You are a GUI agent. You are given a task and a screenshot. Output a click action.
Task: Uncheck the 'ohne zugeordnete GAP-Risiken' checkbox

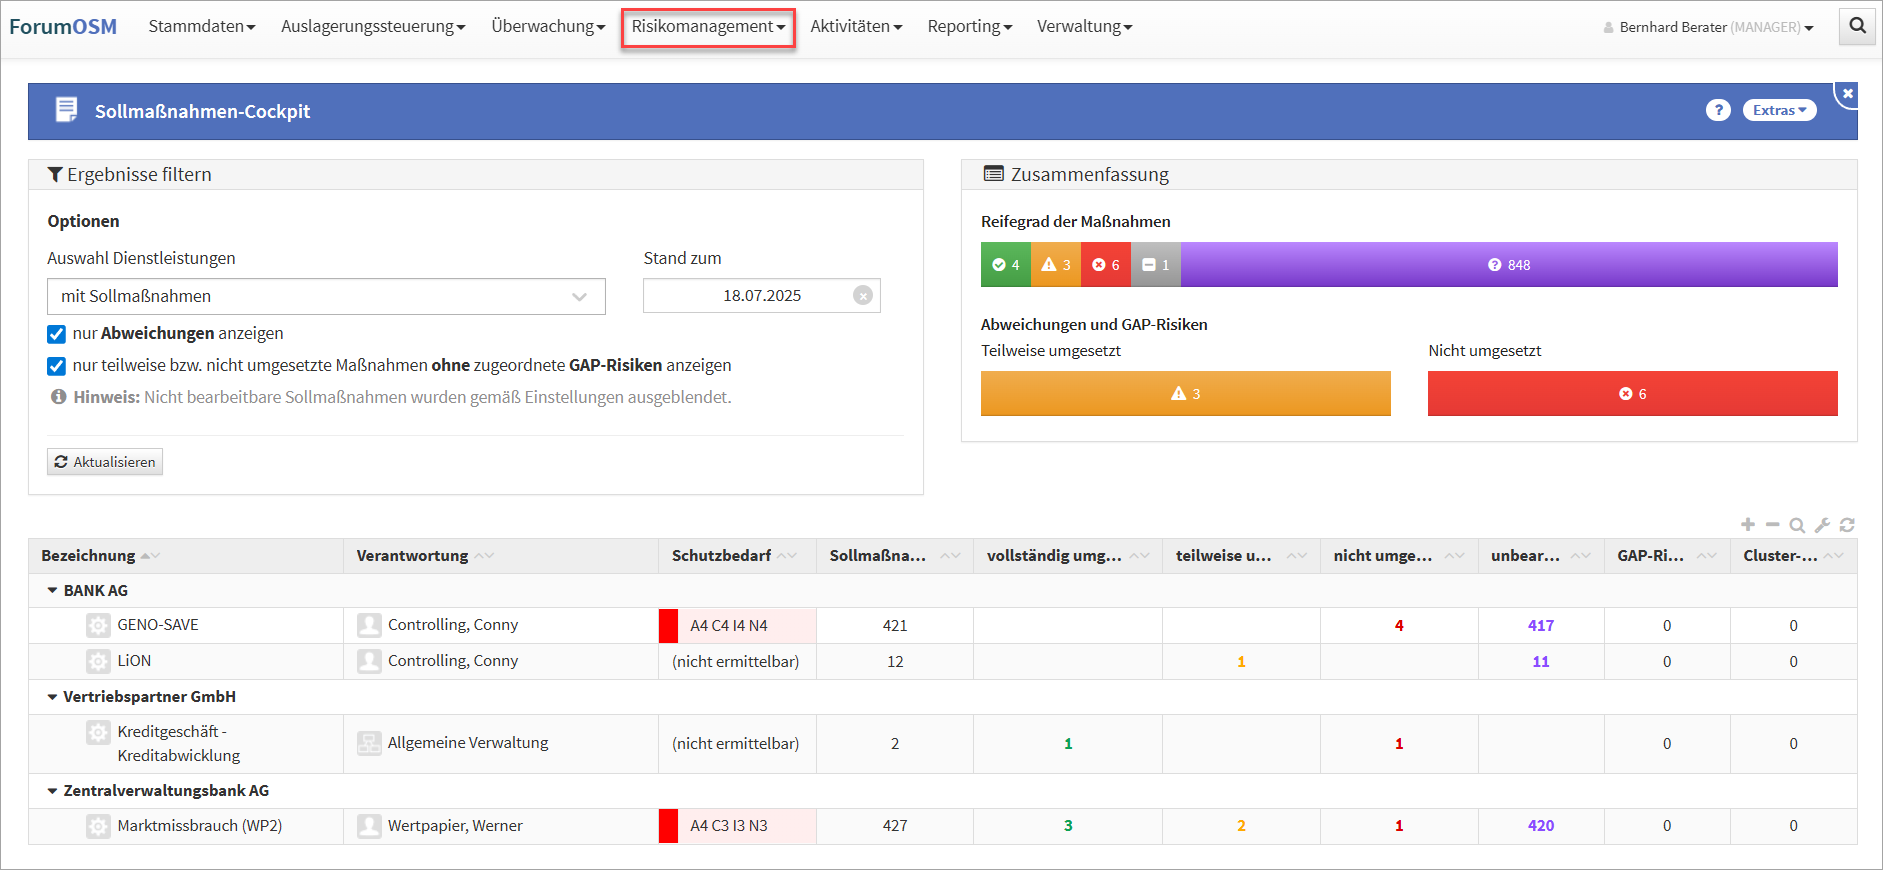click(57, 366)
